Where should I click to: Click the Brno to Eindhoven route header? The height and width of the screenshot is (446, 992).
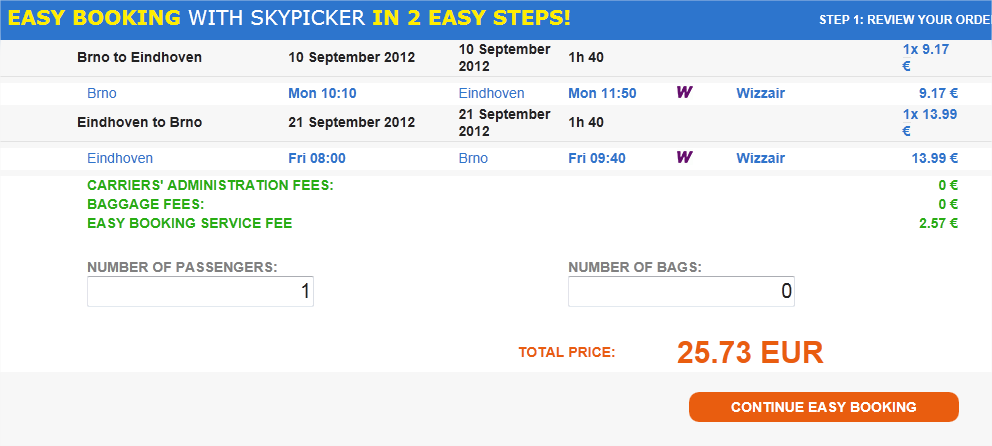point(139,58)
